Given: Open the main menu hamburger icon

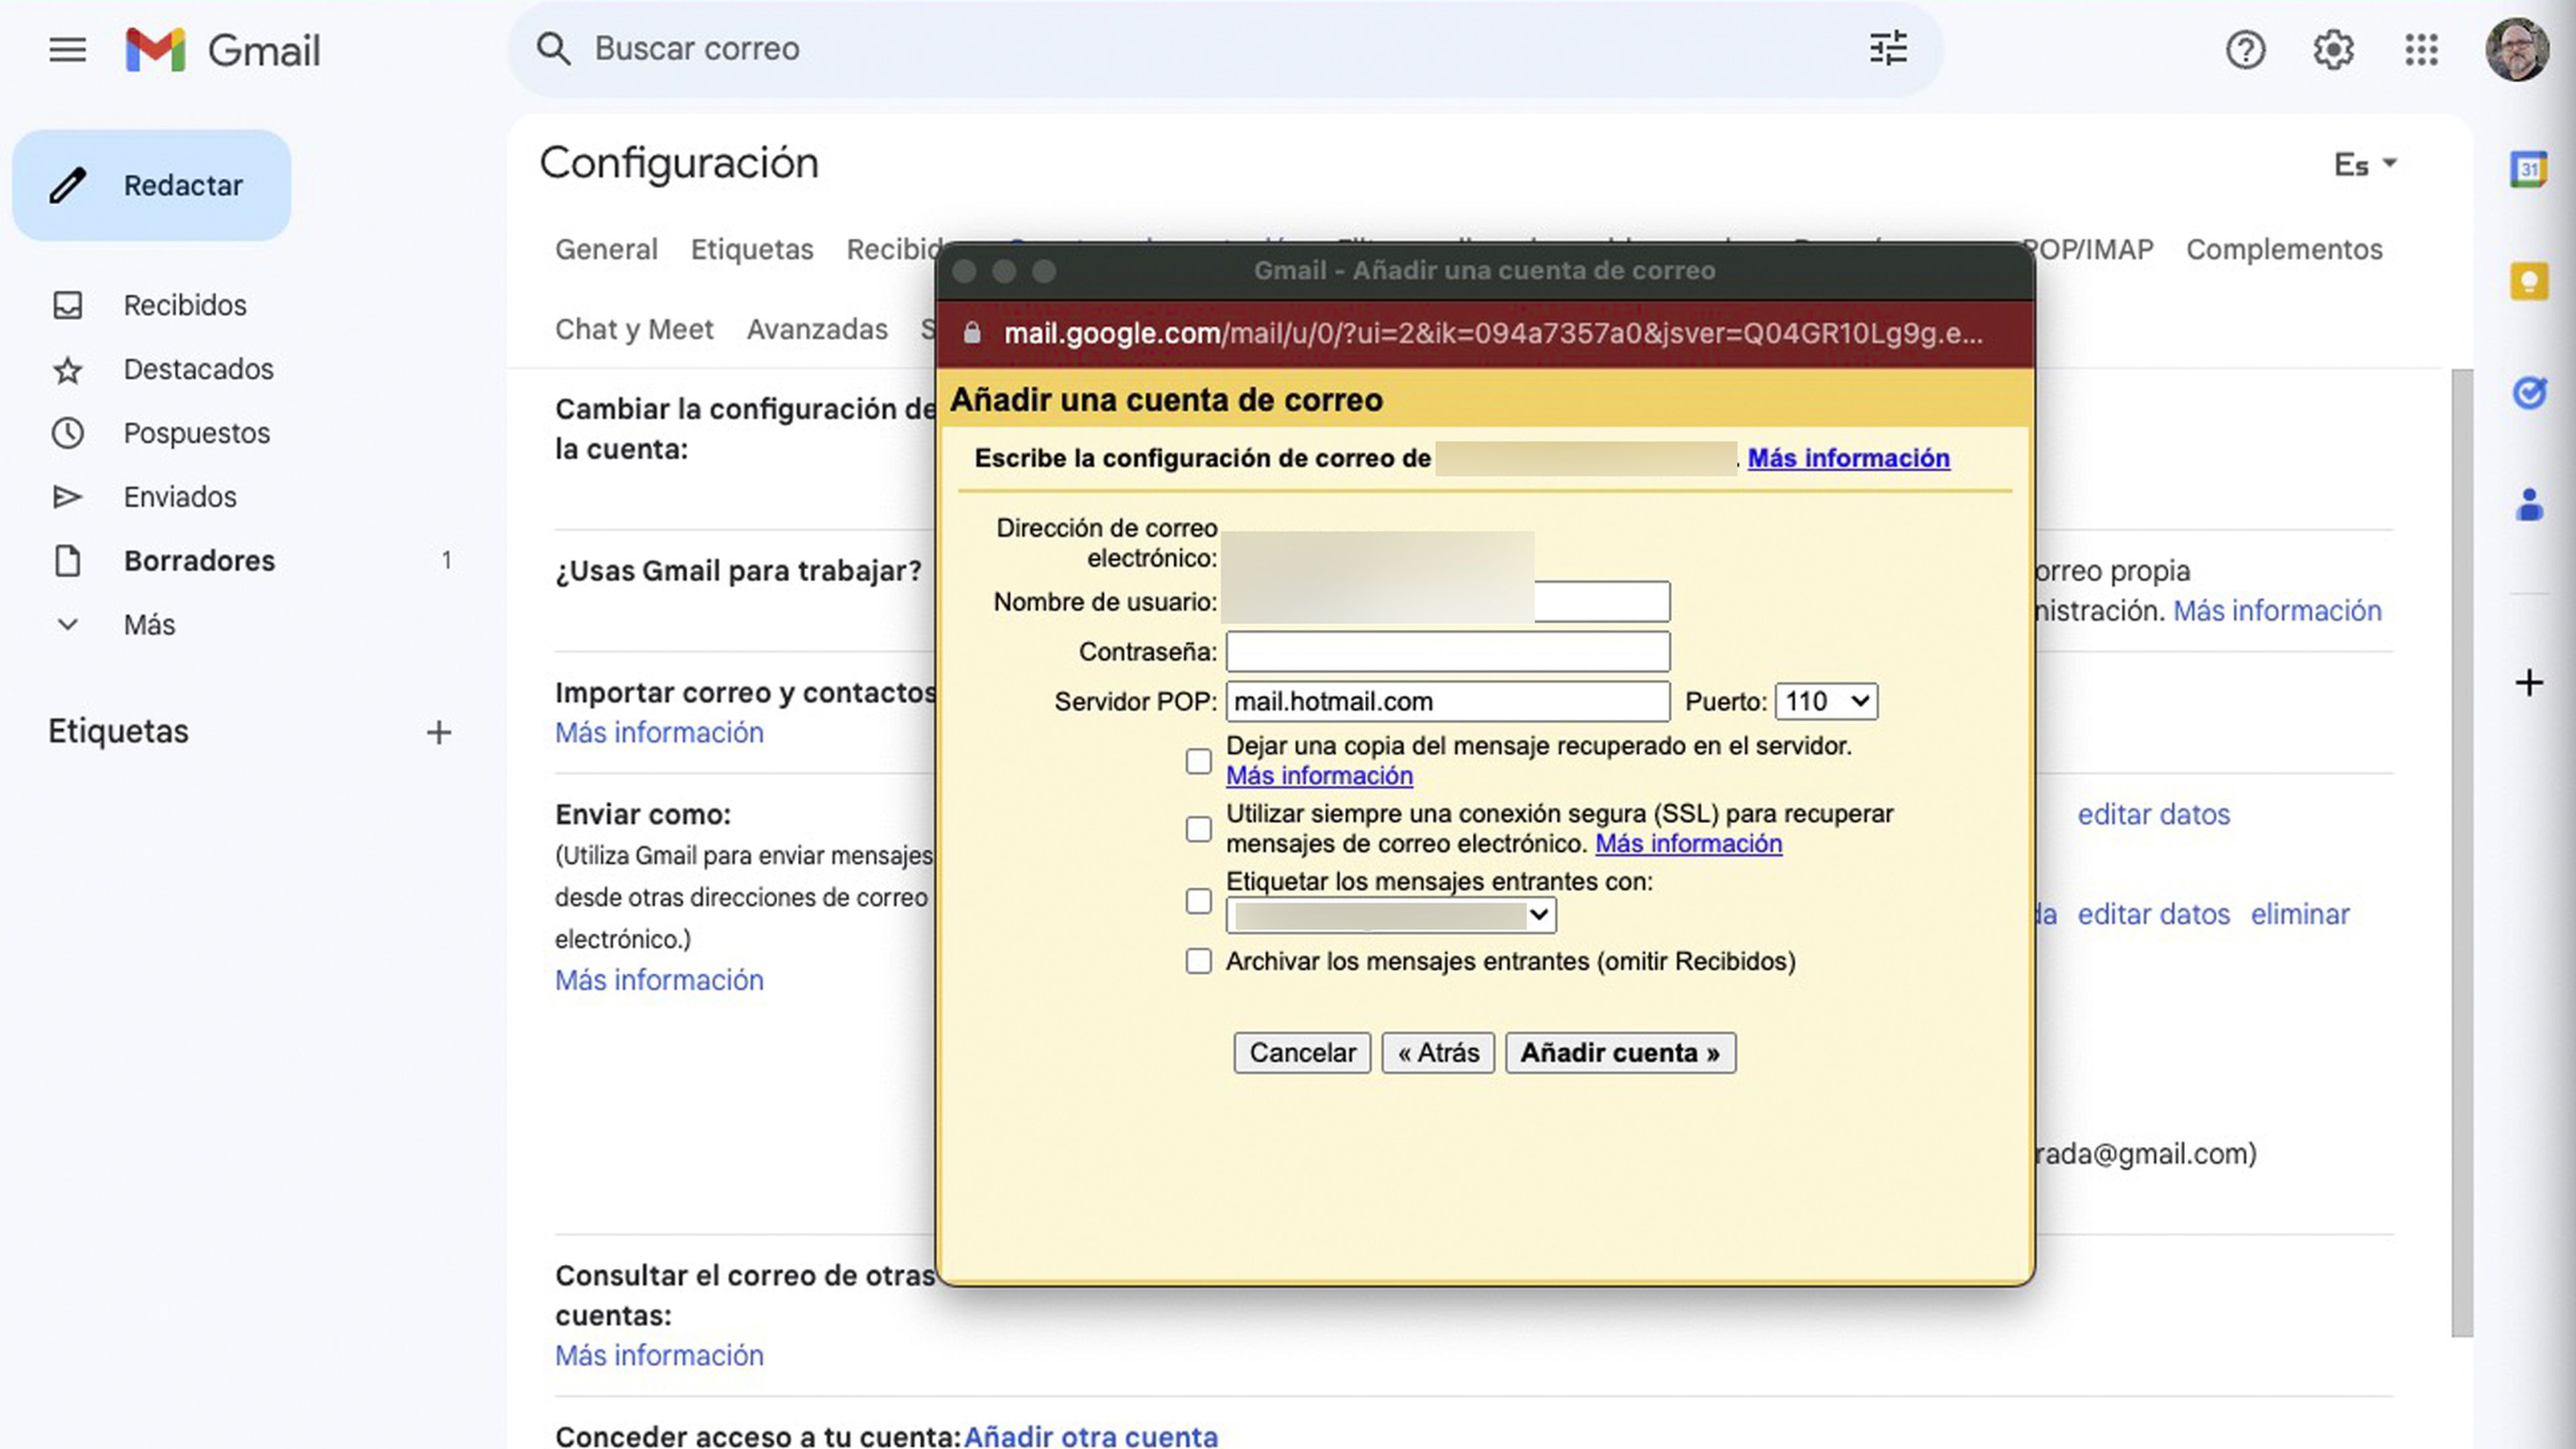Looking at the screenshot, I should pos(67,49).
